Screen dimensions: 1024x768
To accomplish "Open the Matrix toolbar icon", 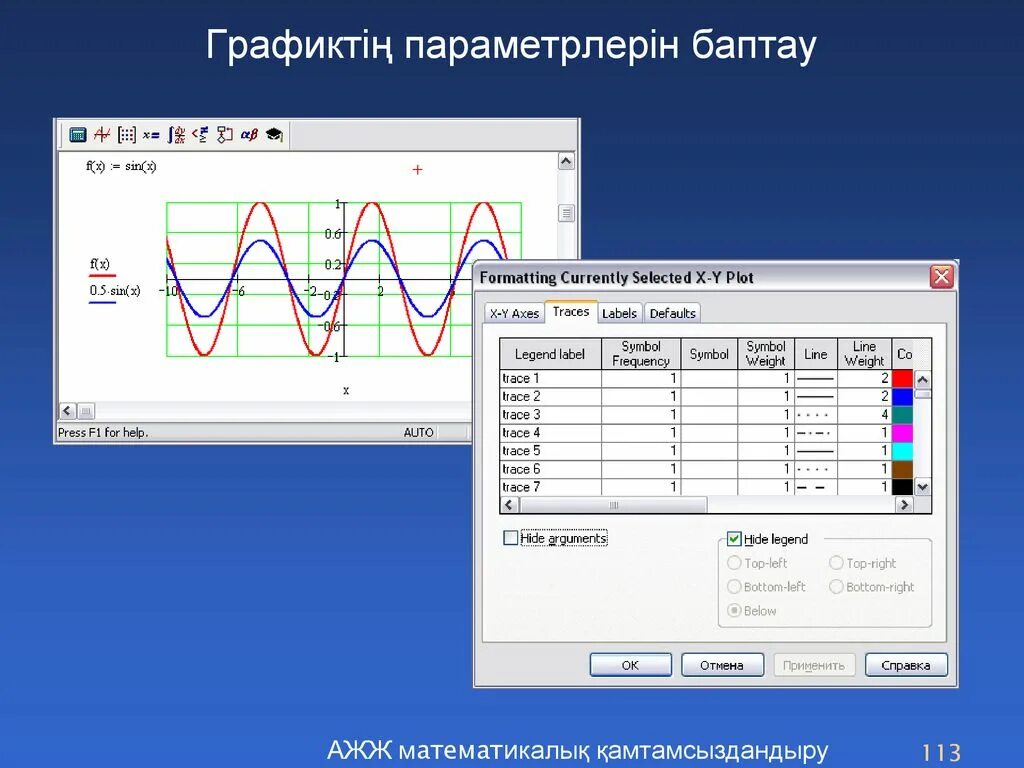I will click(x=127, y=135).
